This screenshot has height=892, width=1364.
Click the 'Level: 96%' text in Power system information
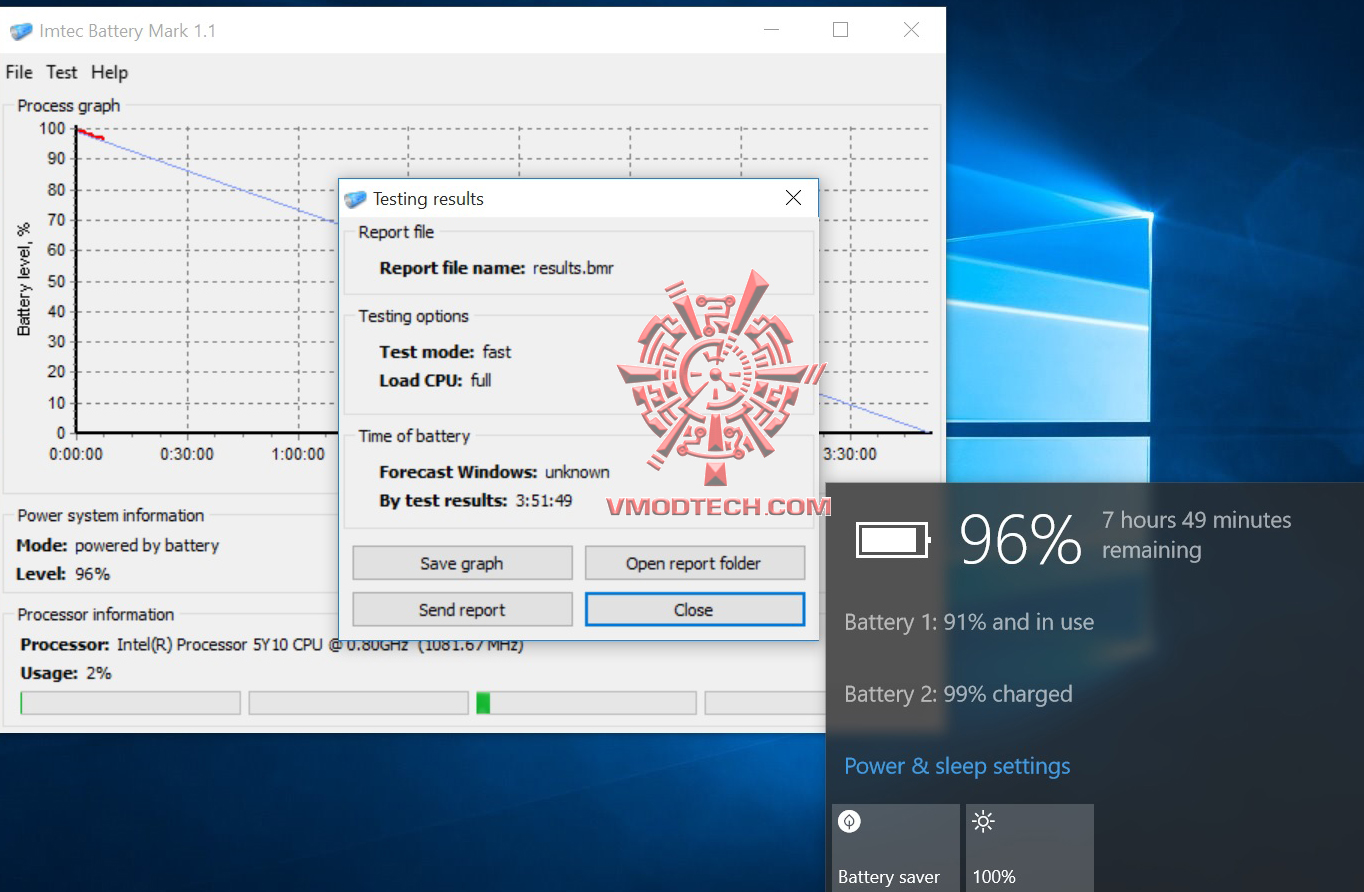pyautogui.click(x=63, y=574)
